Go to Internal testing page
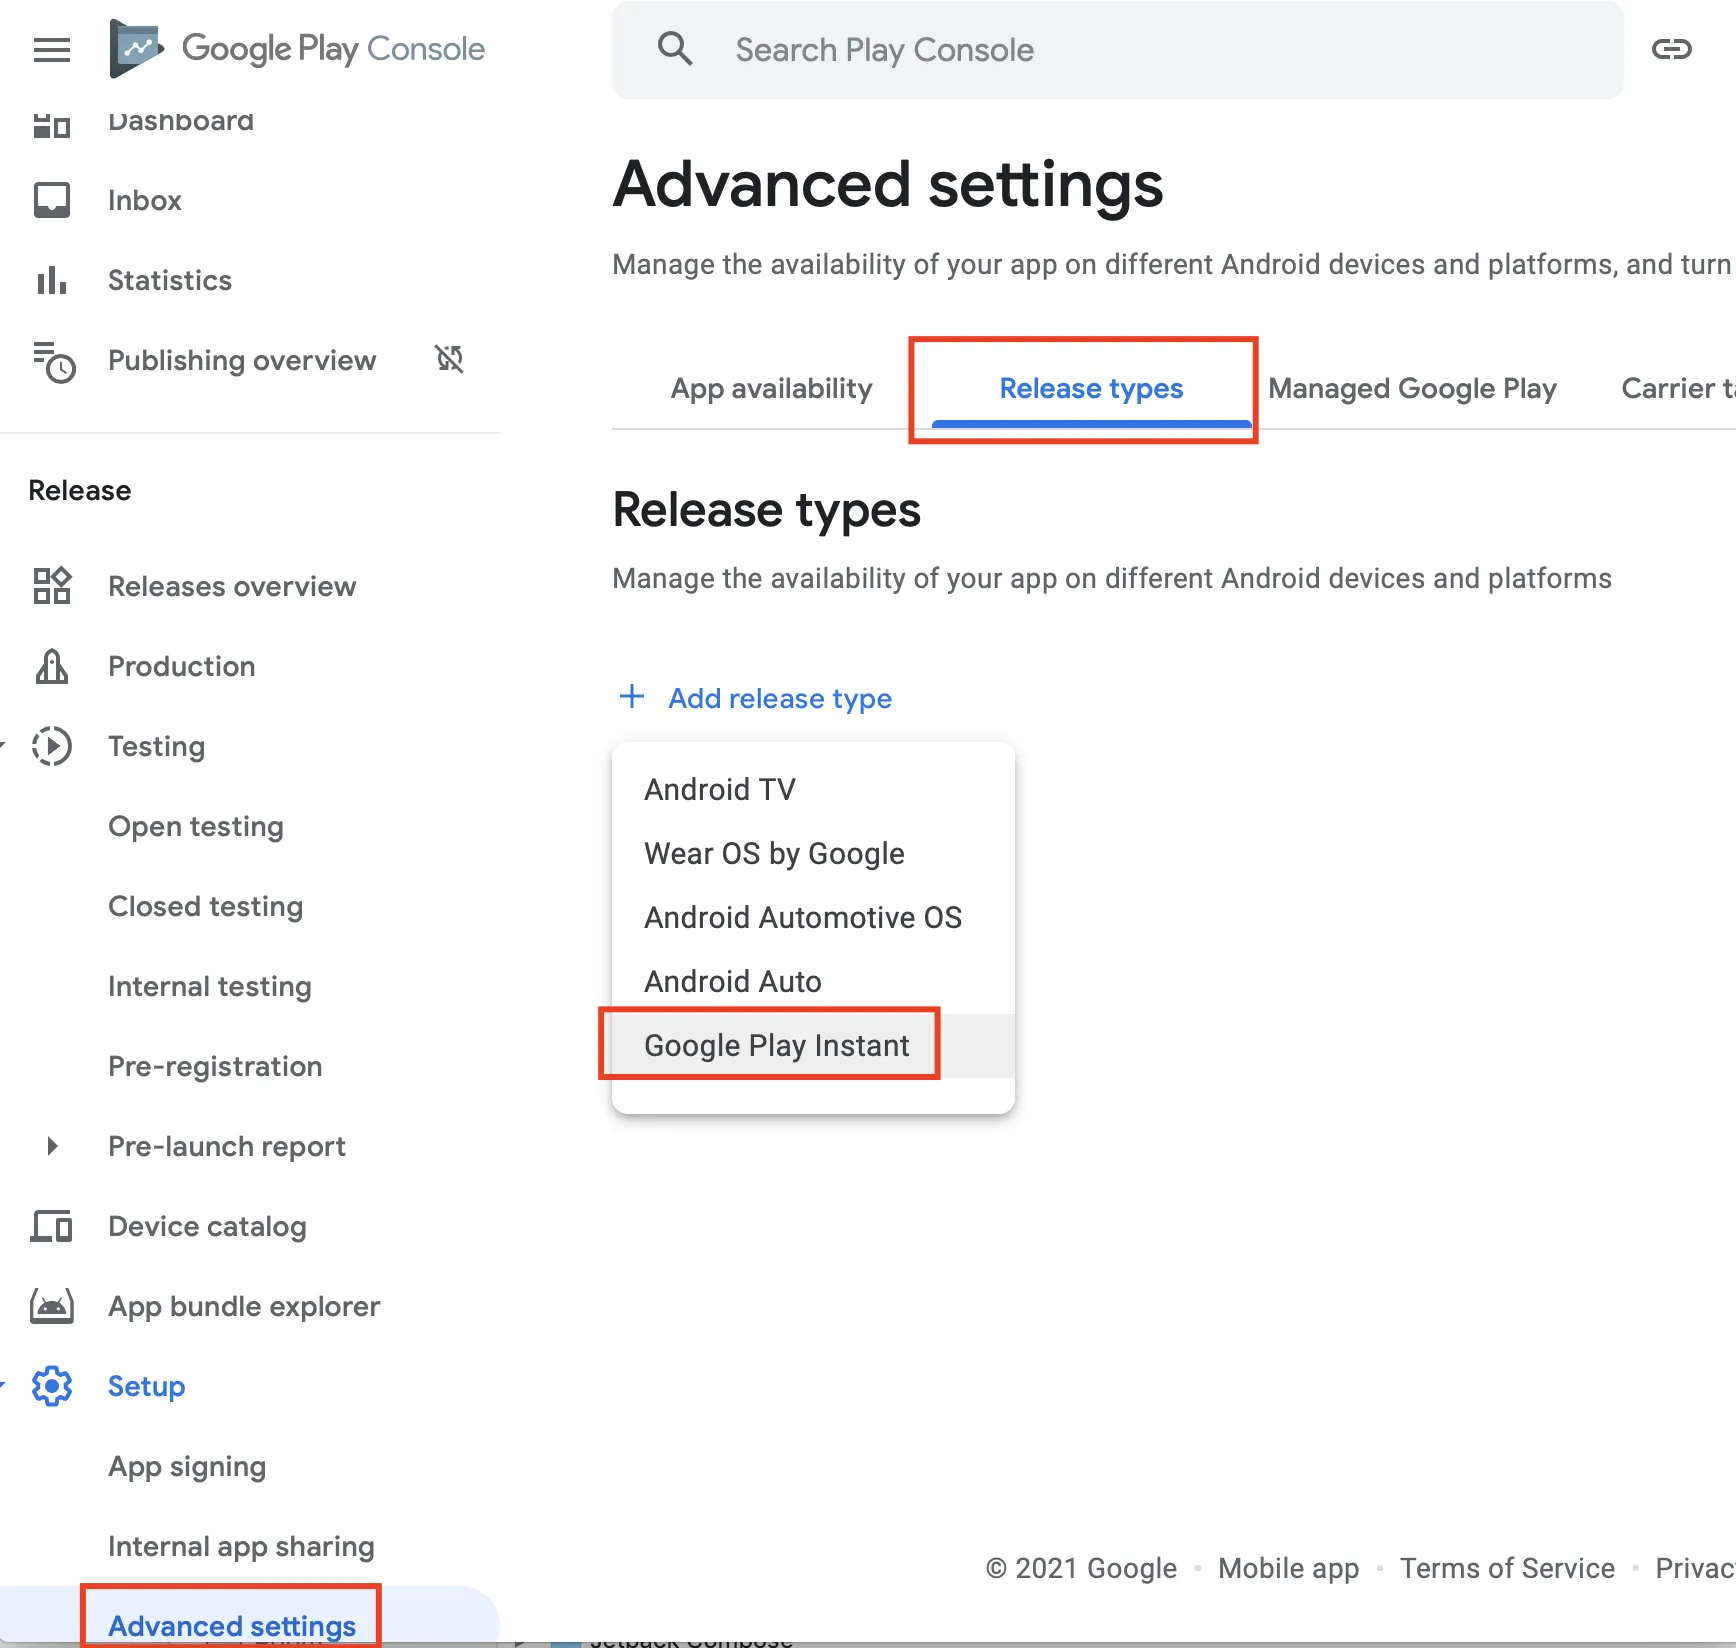The width and height of the screenshot is (1736, 1648). point(209,986)
